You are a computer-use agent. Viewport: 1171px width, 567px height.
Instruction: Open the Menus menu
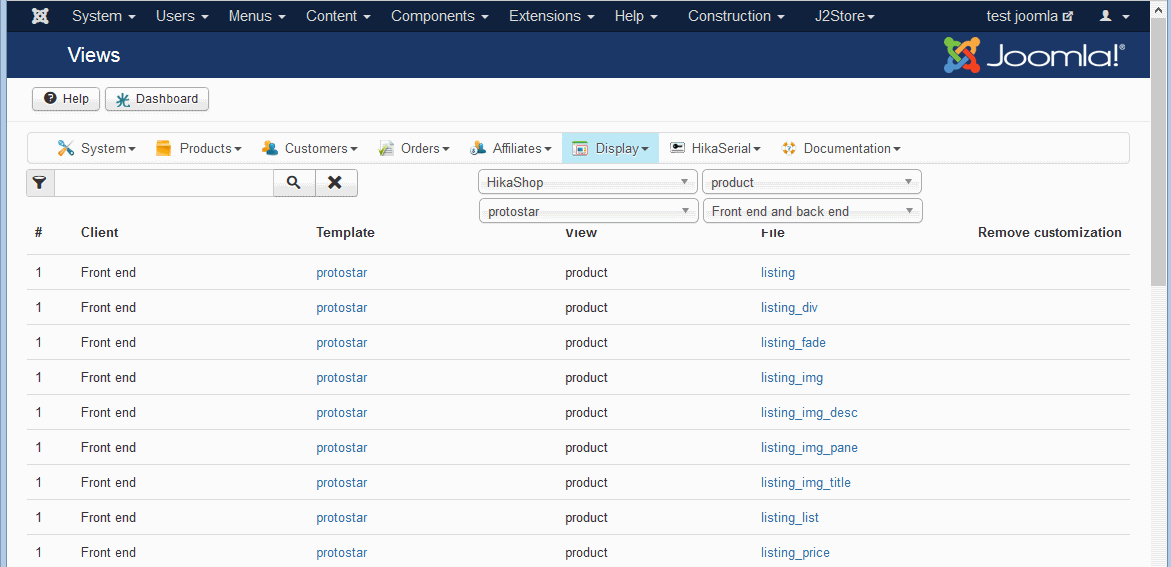257,16
